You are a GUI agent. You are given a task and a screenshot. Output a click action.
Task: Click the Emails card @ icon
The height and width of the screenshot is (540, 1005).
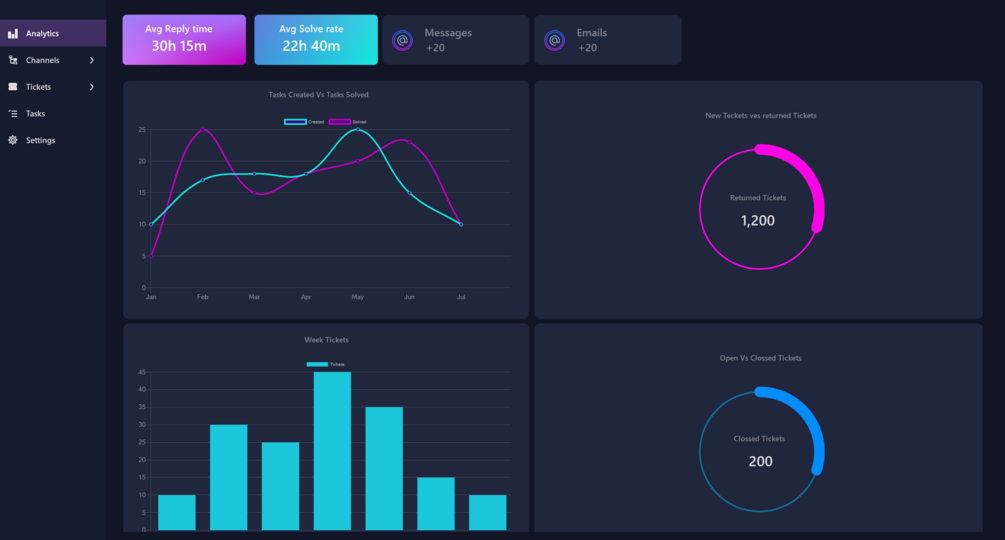pos(554,40)
